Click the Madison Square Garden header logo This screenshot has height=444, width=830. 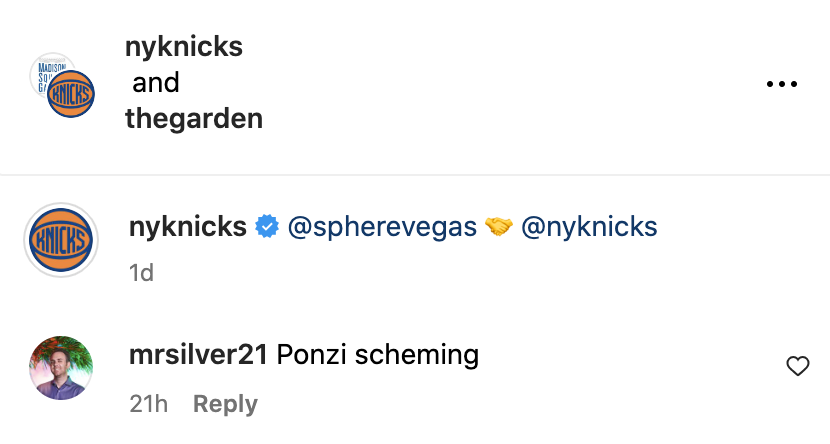(44, 68)
